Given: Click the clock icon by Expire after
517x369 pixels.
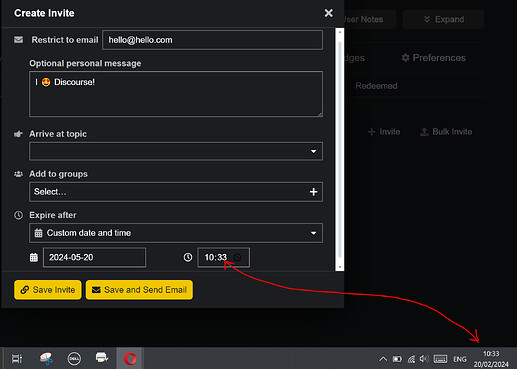Looking at the screenshot, I should [x=18, y=215].
